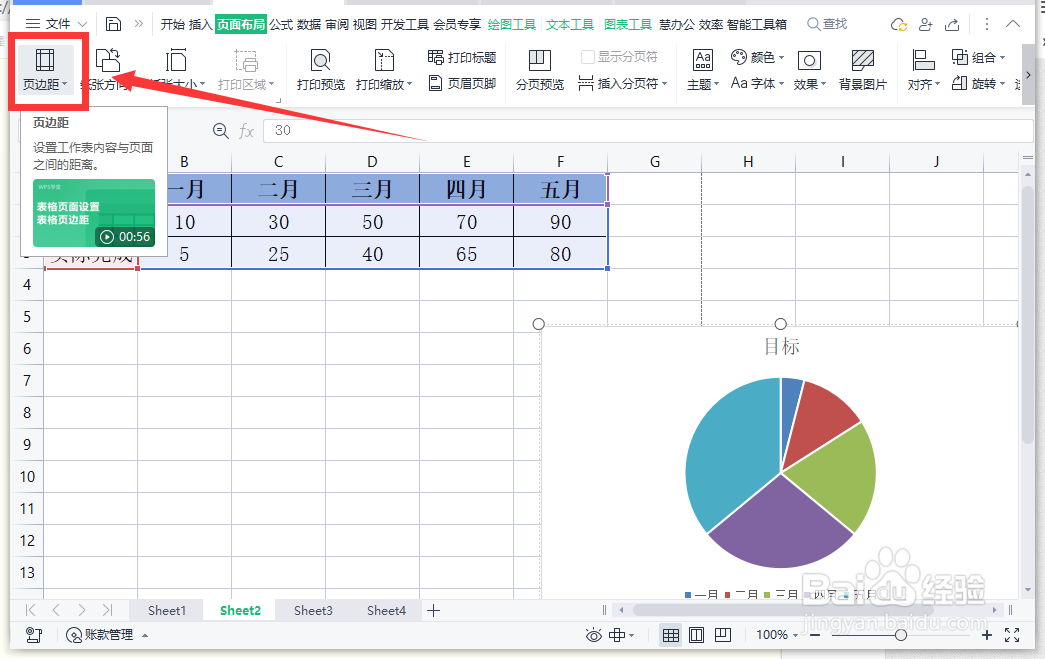Viewport: 1045px width, 659px height.
Task: Go to first sheet navigation arrow
Action: pyautogui.click(x=30, y=610)
